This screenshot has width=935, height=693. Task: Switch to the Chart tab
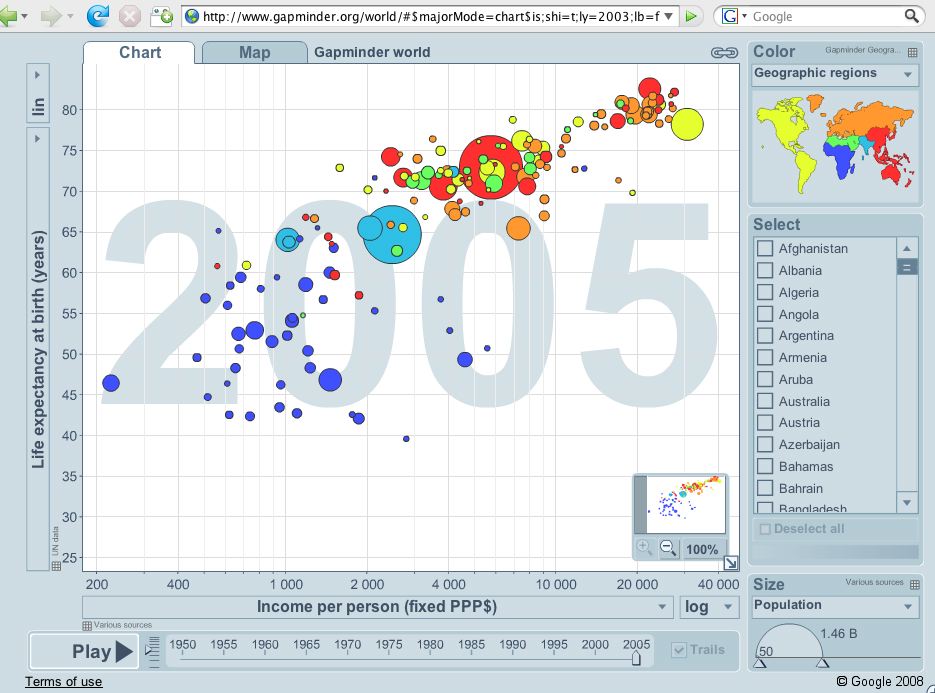(x=139, y=52)
